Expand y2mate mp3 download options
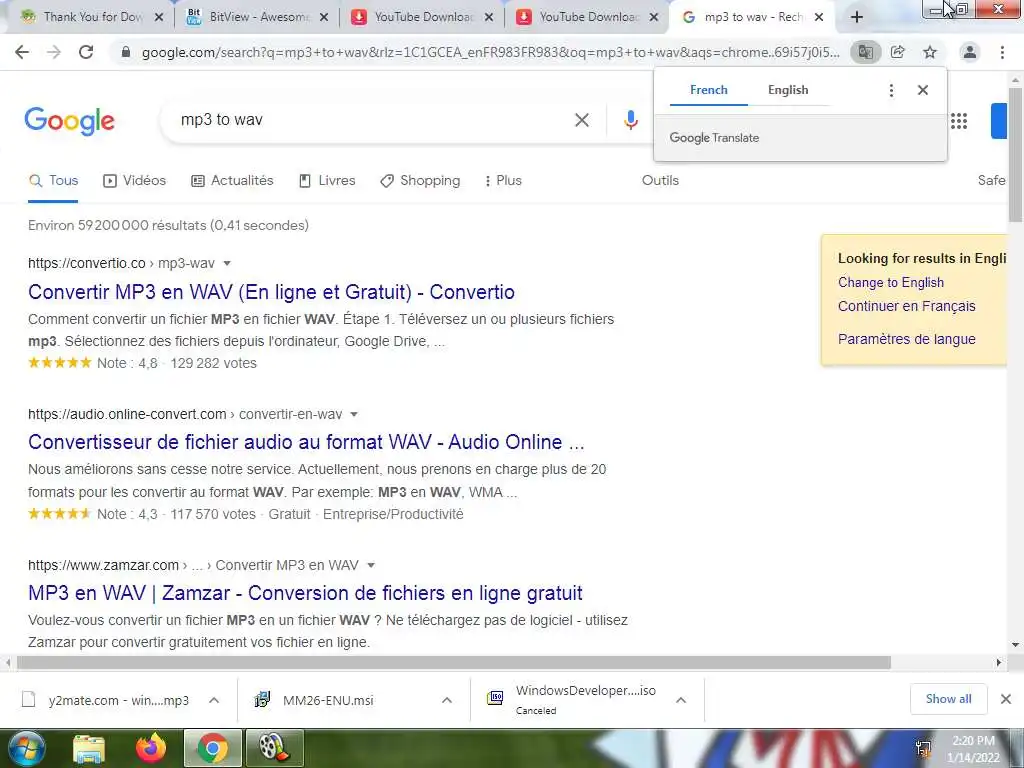This screenshot has height=768, width=1024. (x=214, y=700)
